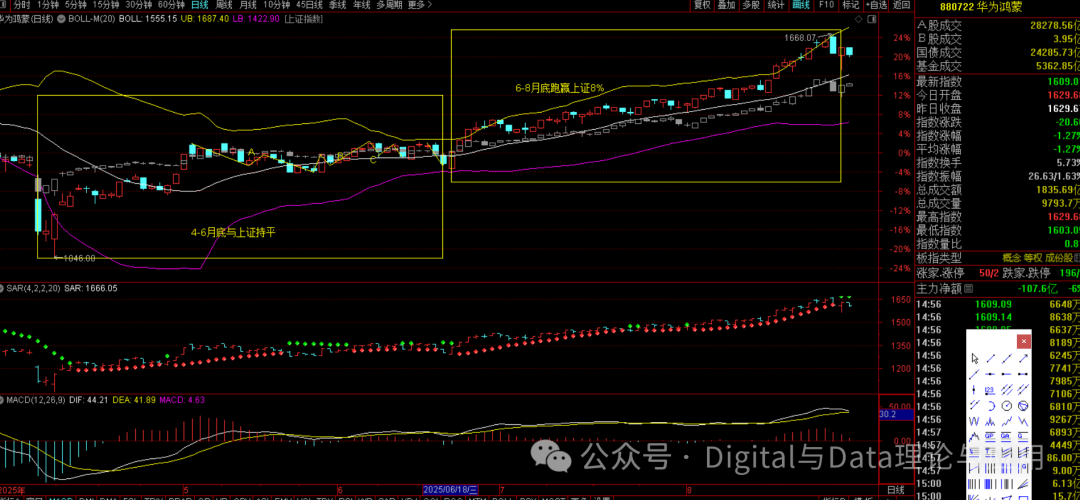
Task: Click the 最新指数 row
Action: (997, 81)
